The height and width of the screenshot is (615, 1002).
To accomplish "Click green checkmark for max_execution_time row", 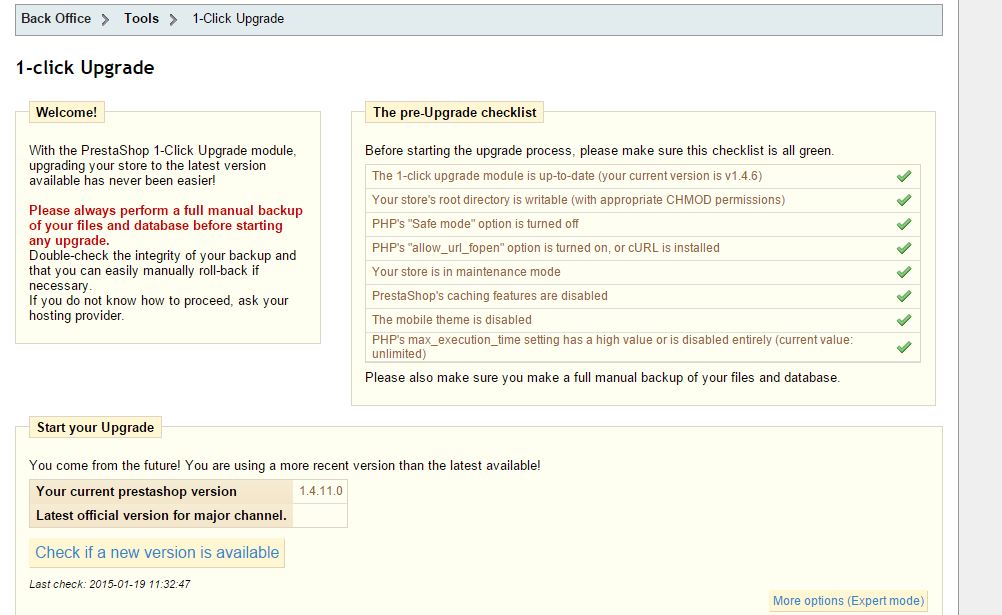I will (904, 347).
